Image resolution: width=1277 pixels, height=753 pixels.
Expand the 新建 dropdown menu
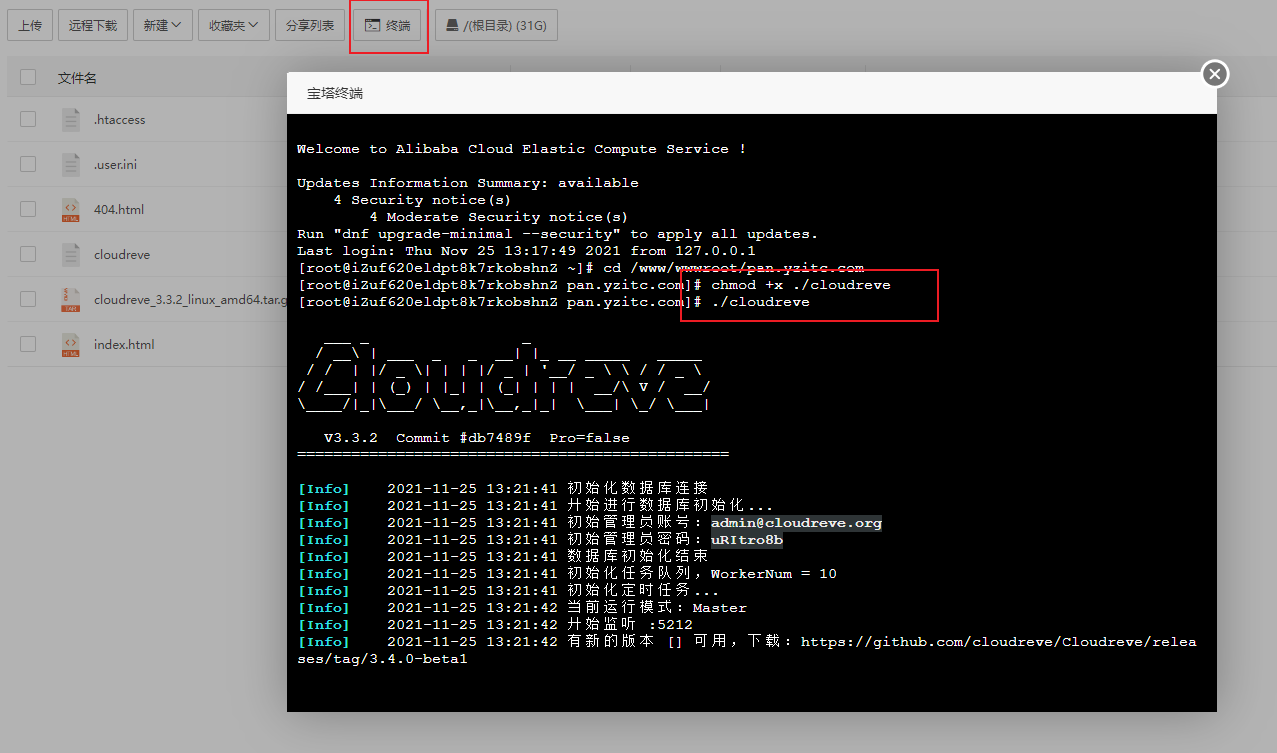(x=162, y=26)
